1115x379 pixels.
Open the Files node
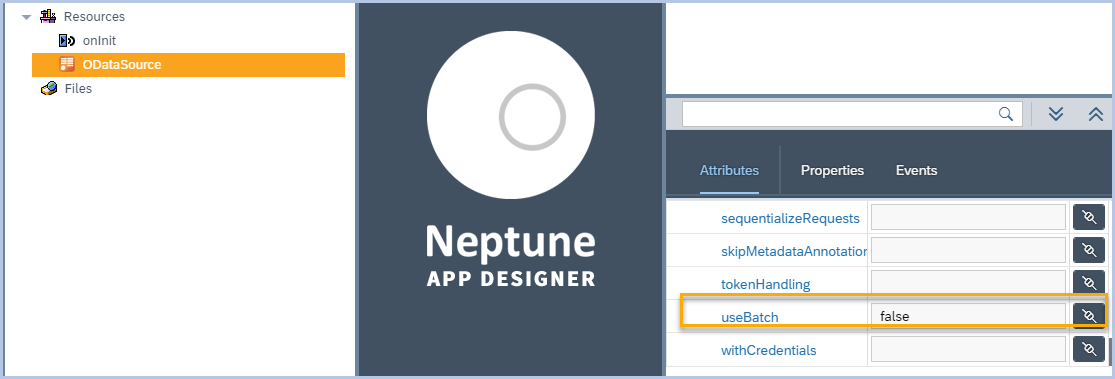78,89
